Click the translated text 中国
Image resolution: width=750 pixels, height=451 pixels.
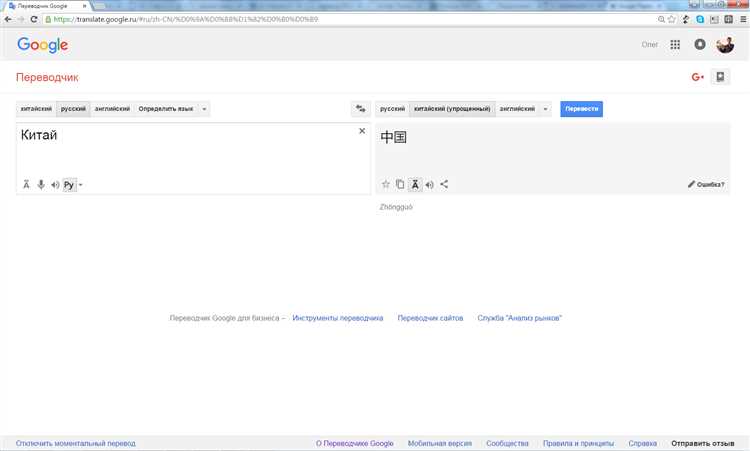tap(394, 137)
